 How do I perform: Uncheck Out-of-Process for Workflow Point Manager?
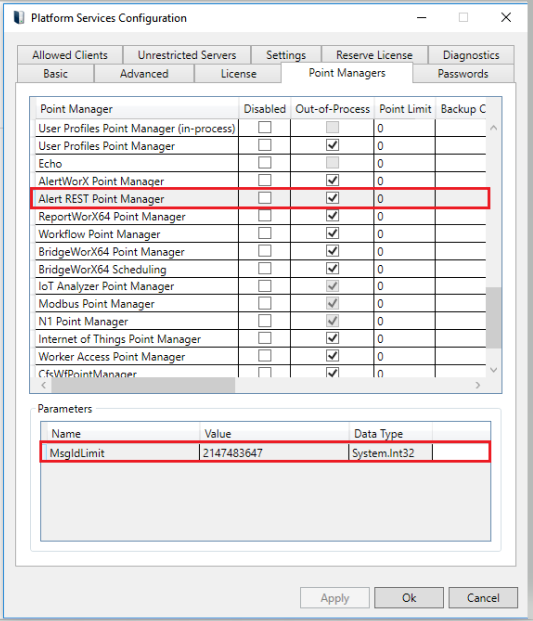332,233
